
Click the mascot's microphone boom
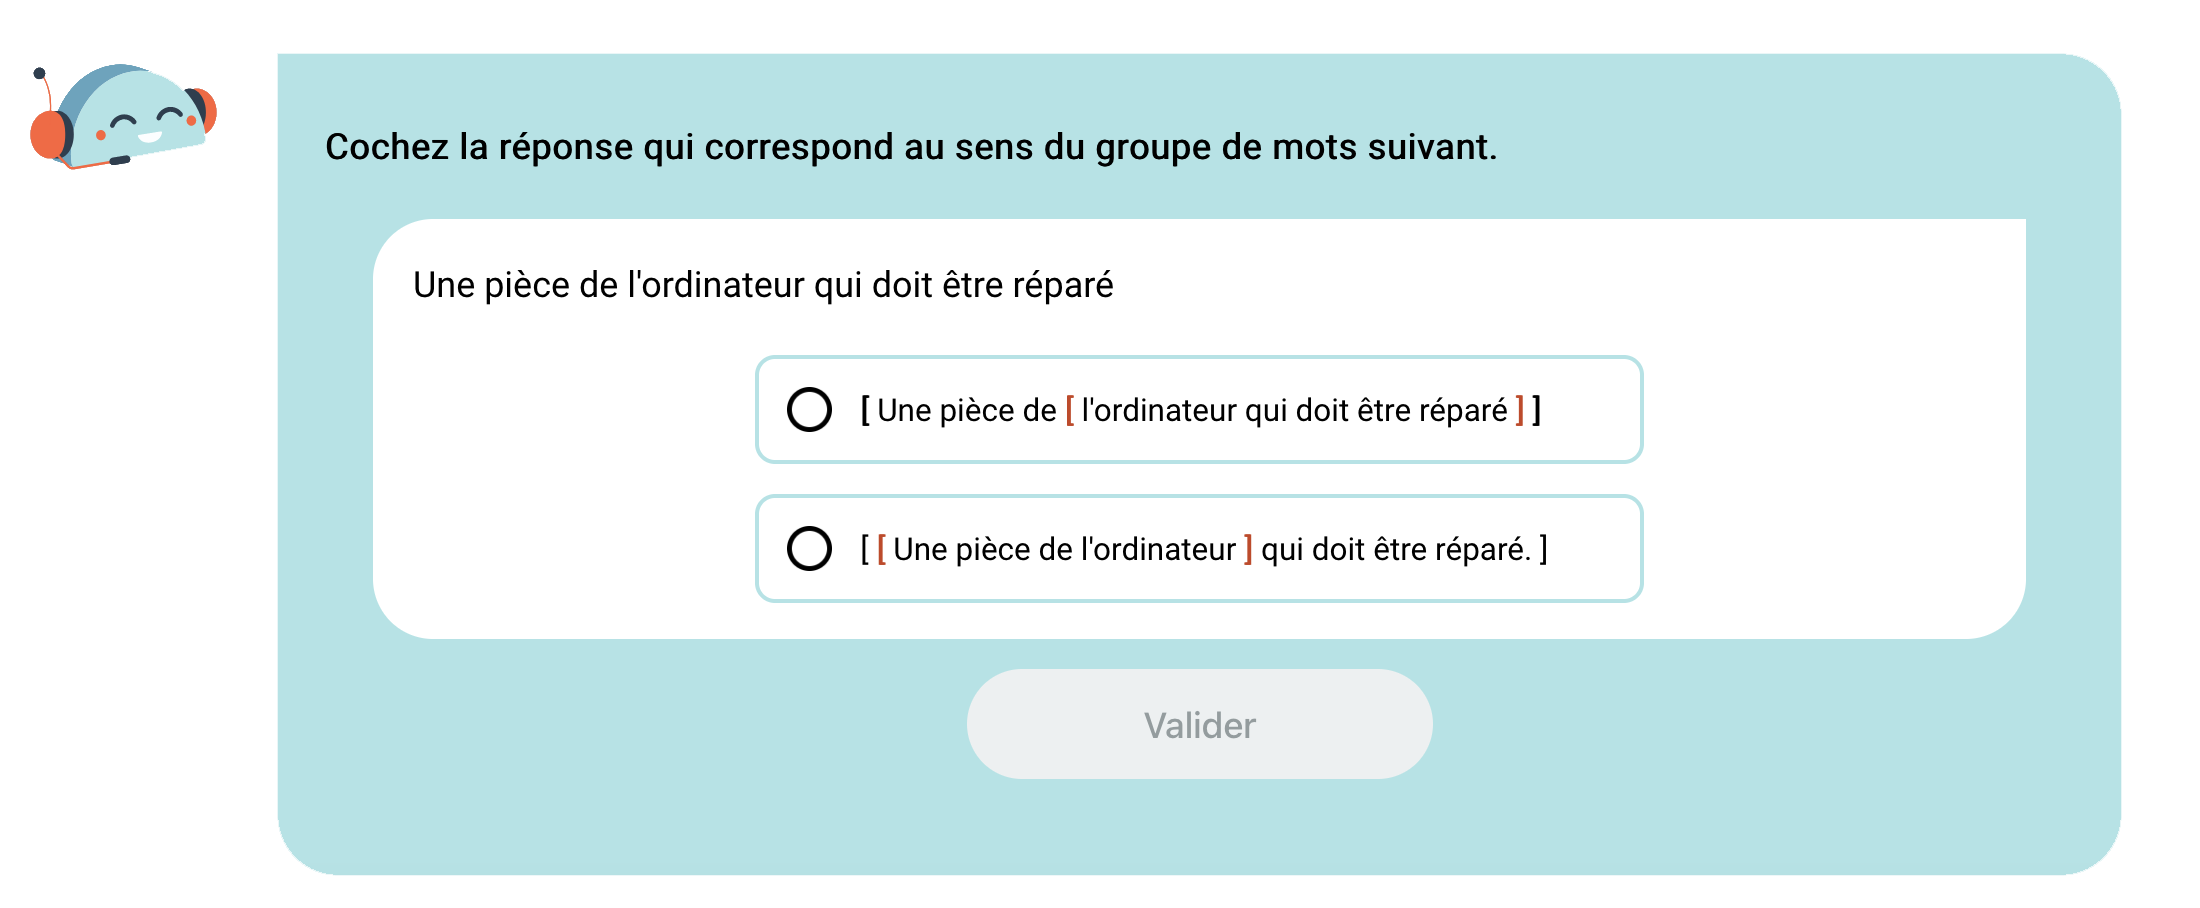pyautogui.click(x=119, y=160)
